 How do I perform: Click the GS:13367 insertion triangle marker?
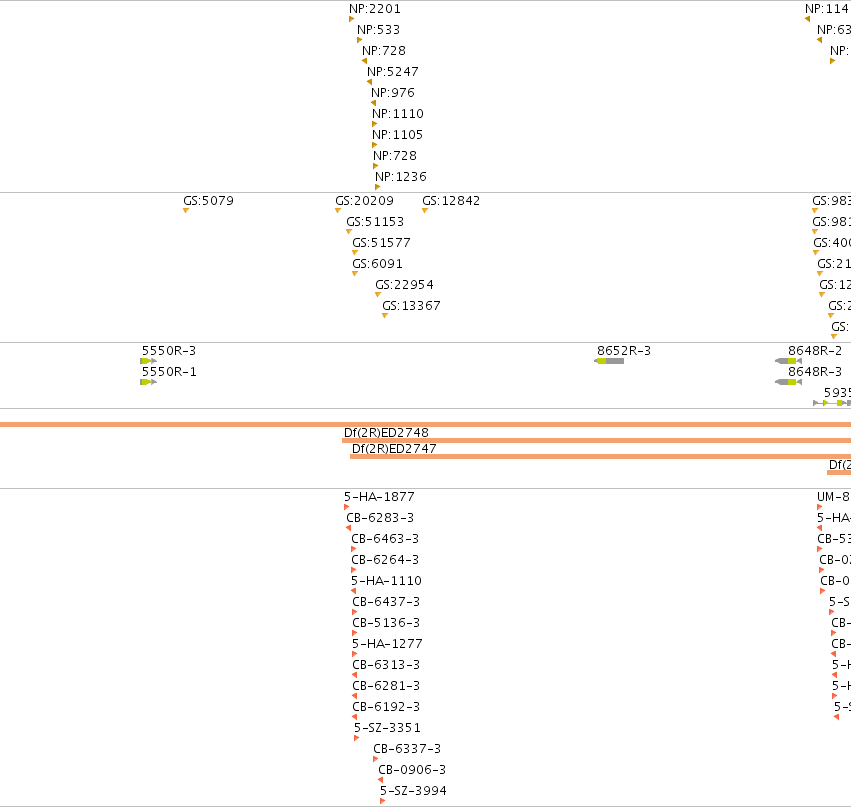coord(385,316)
